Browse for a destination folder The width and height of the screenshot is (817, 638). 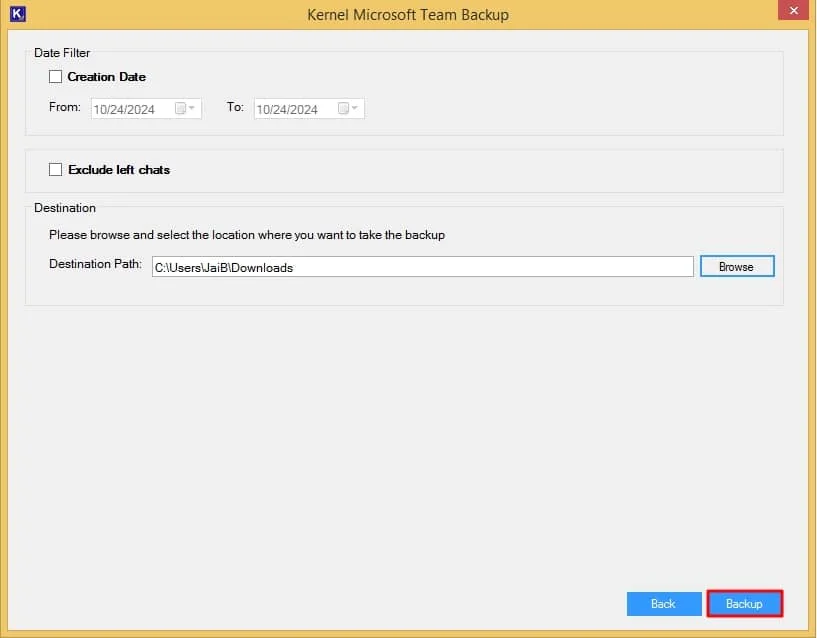tap(737, 266)
